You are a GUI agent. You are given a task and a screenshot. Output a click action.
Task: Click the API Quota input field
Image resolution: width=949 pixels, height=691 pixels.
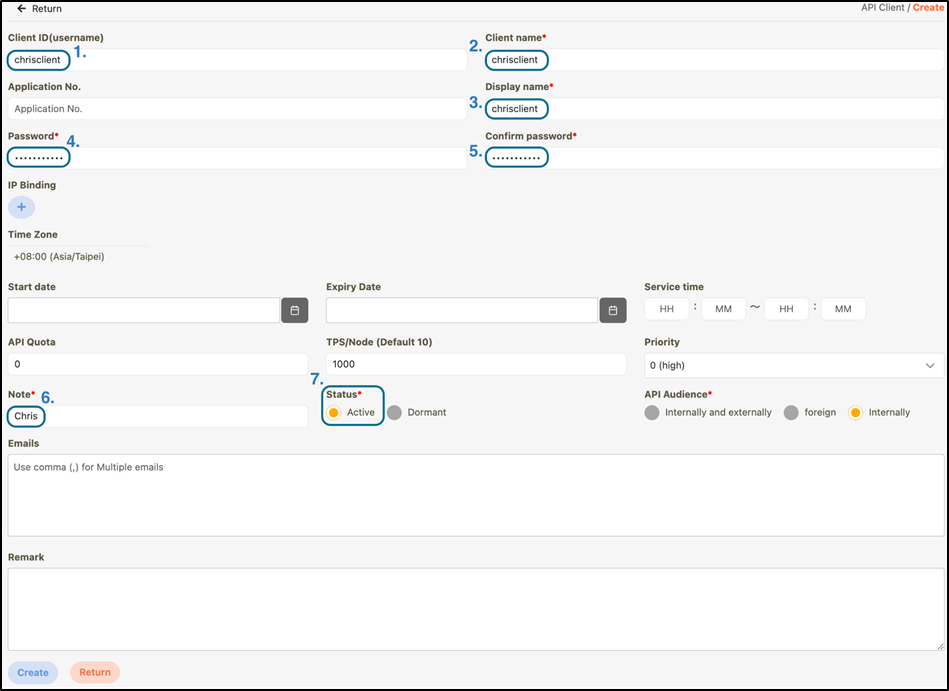tap(158, 365)
